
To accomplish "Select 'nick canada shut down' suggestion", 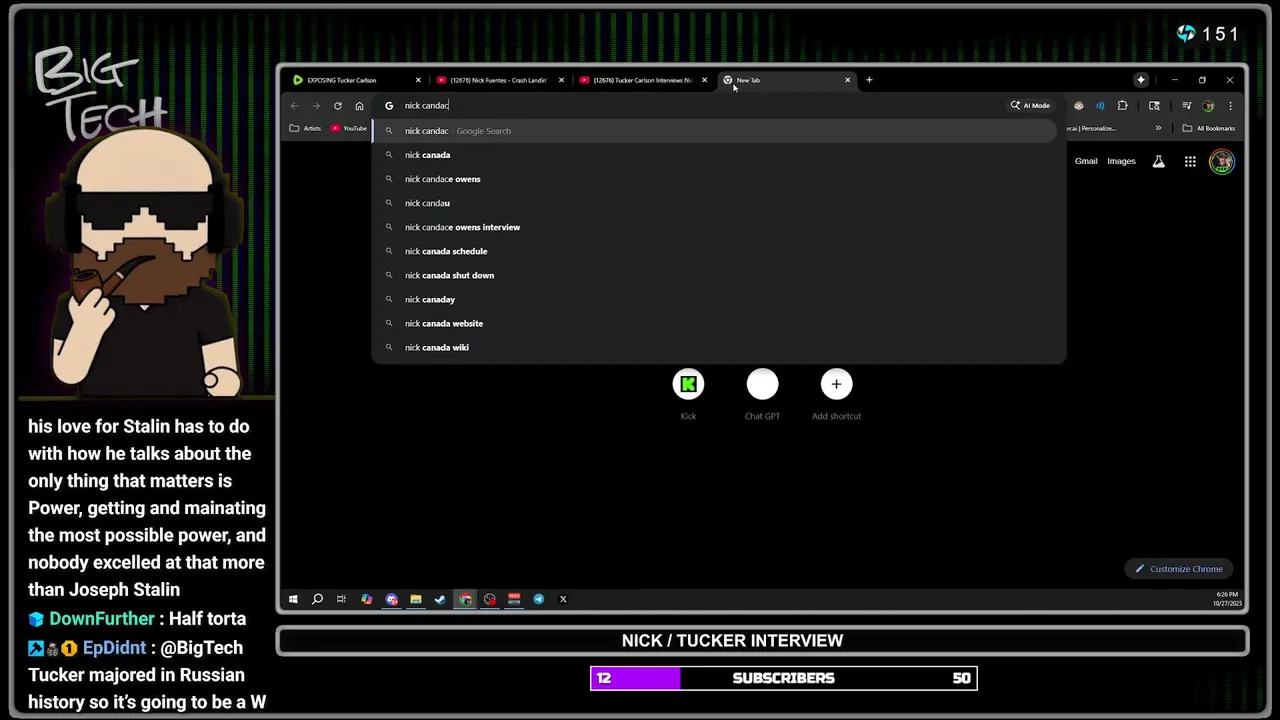I will pos(715,275).
